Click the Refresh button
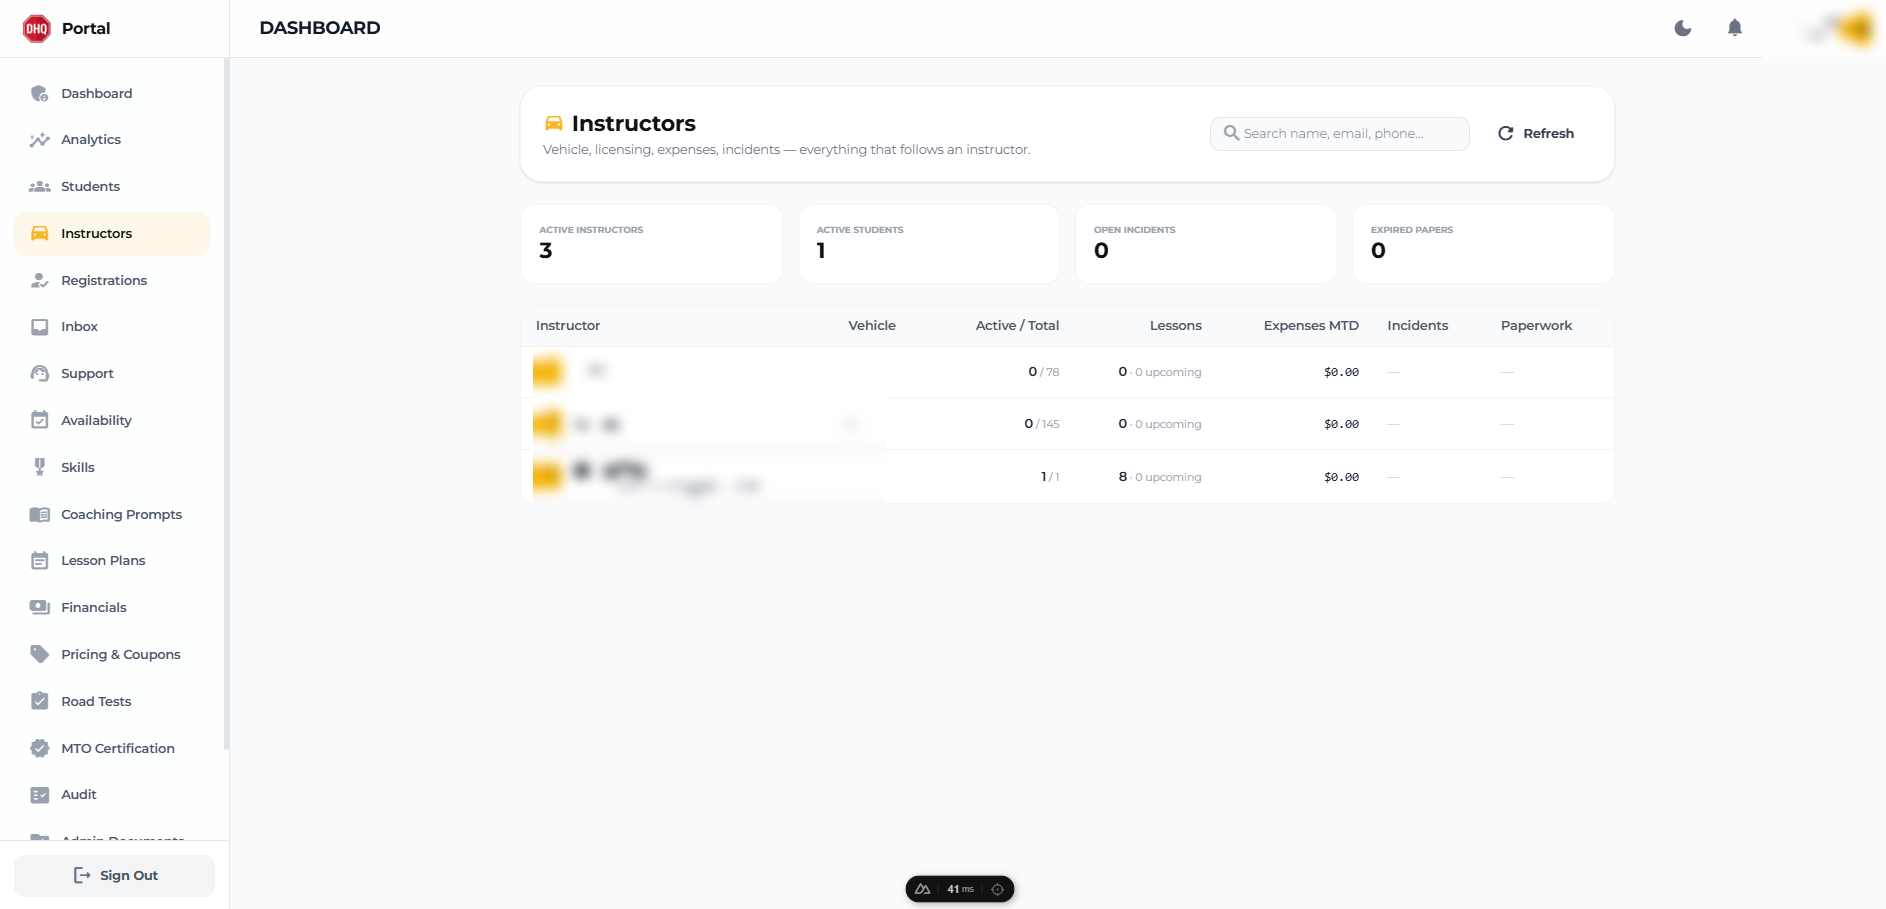1886x909 pixels. (1536, 133)
